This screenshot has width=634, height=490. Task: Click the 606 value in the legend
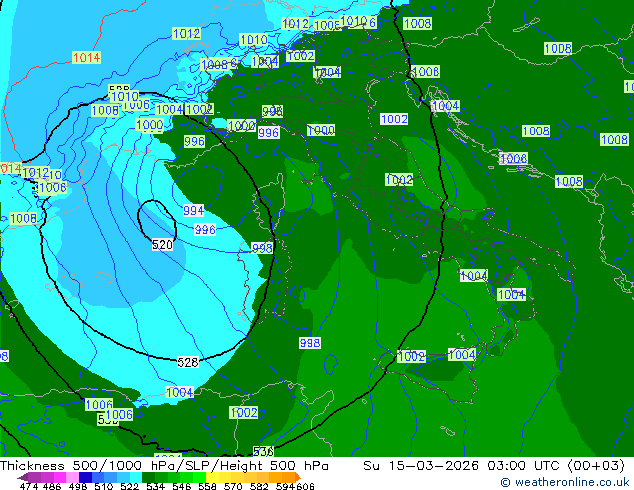click(305, 486)
